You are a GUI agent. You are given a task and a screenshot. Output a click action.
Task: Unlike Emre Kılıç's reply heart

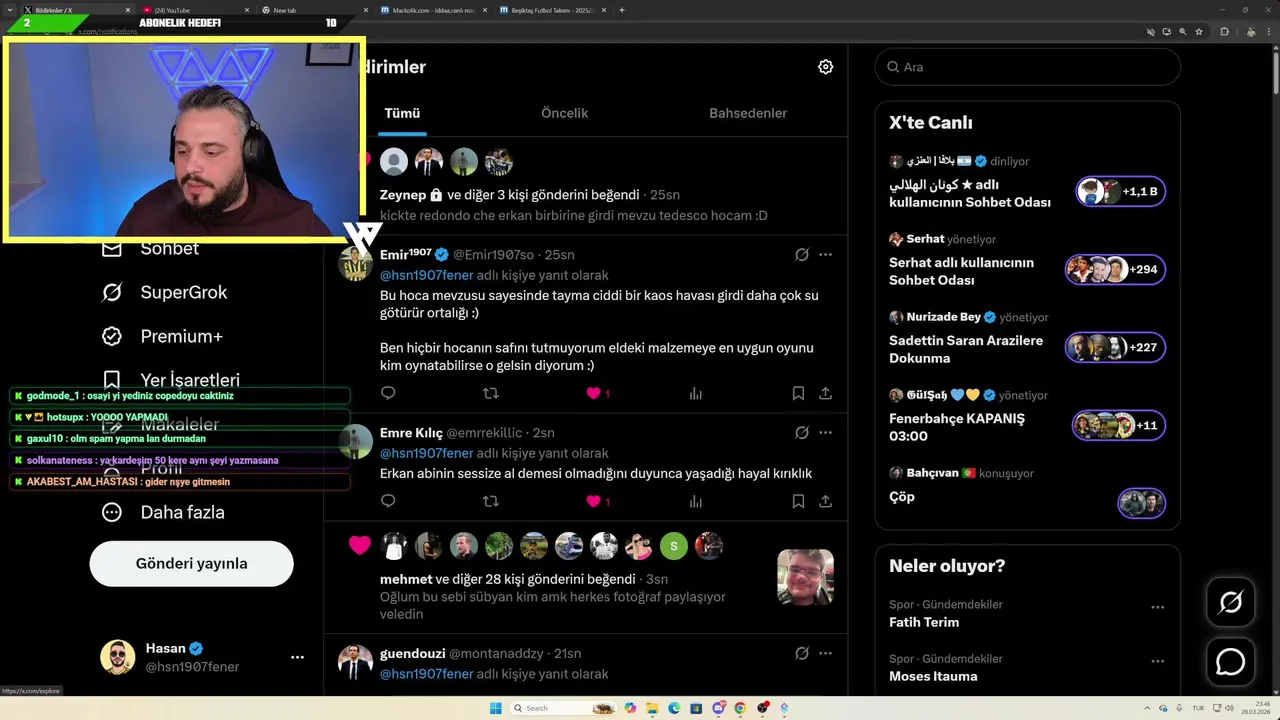click(x=593, y=501)
